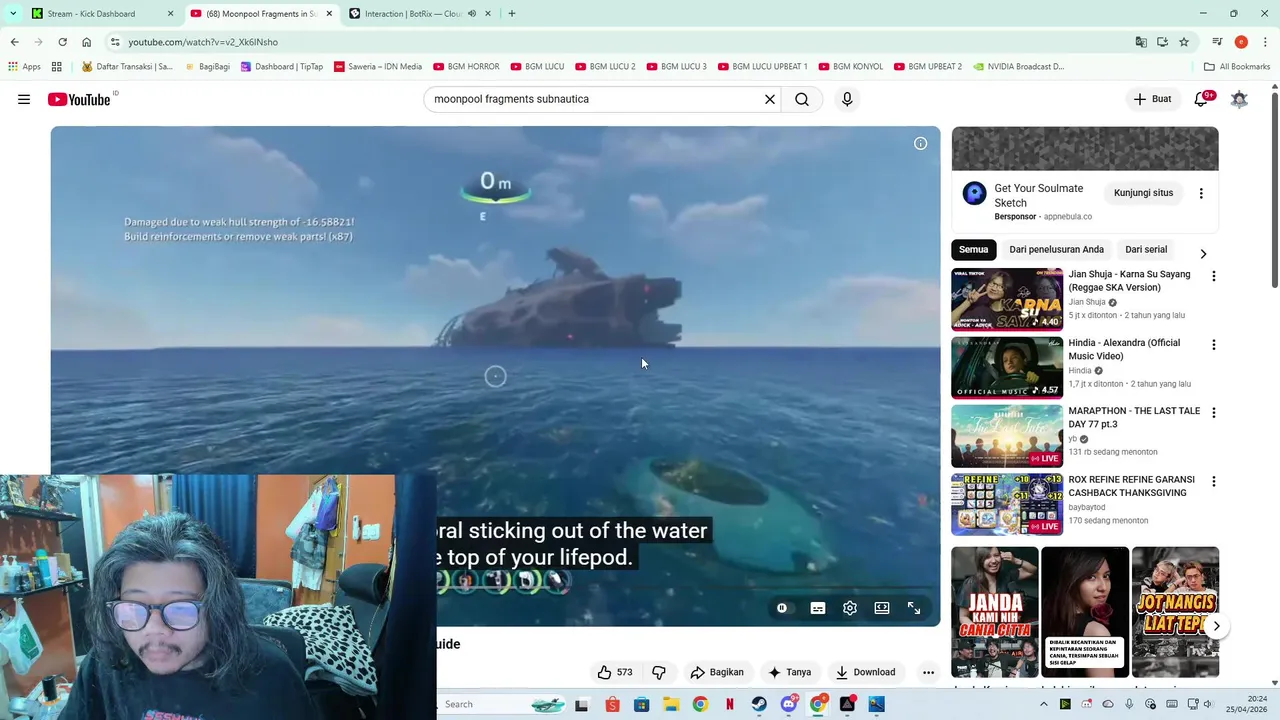Like the video with 573 likes
This screenshot has width=1280, height=720.
[x=614, y=672]
